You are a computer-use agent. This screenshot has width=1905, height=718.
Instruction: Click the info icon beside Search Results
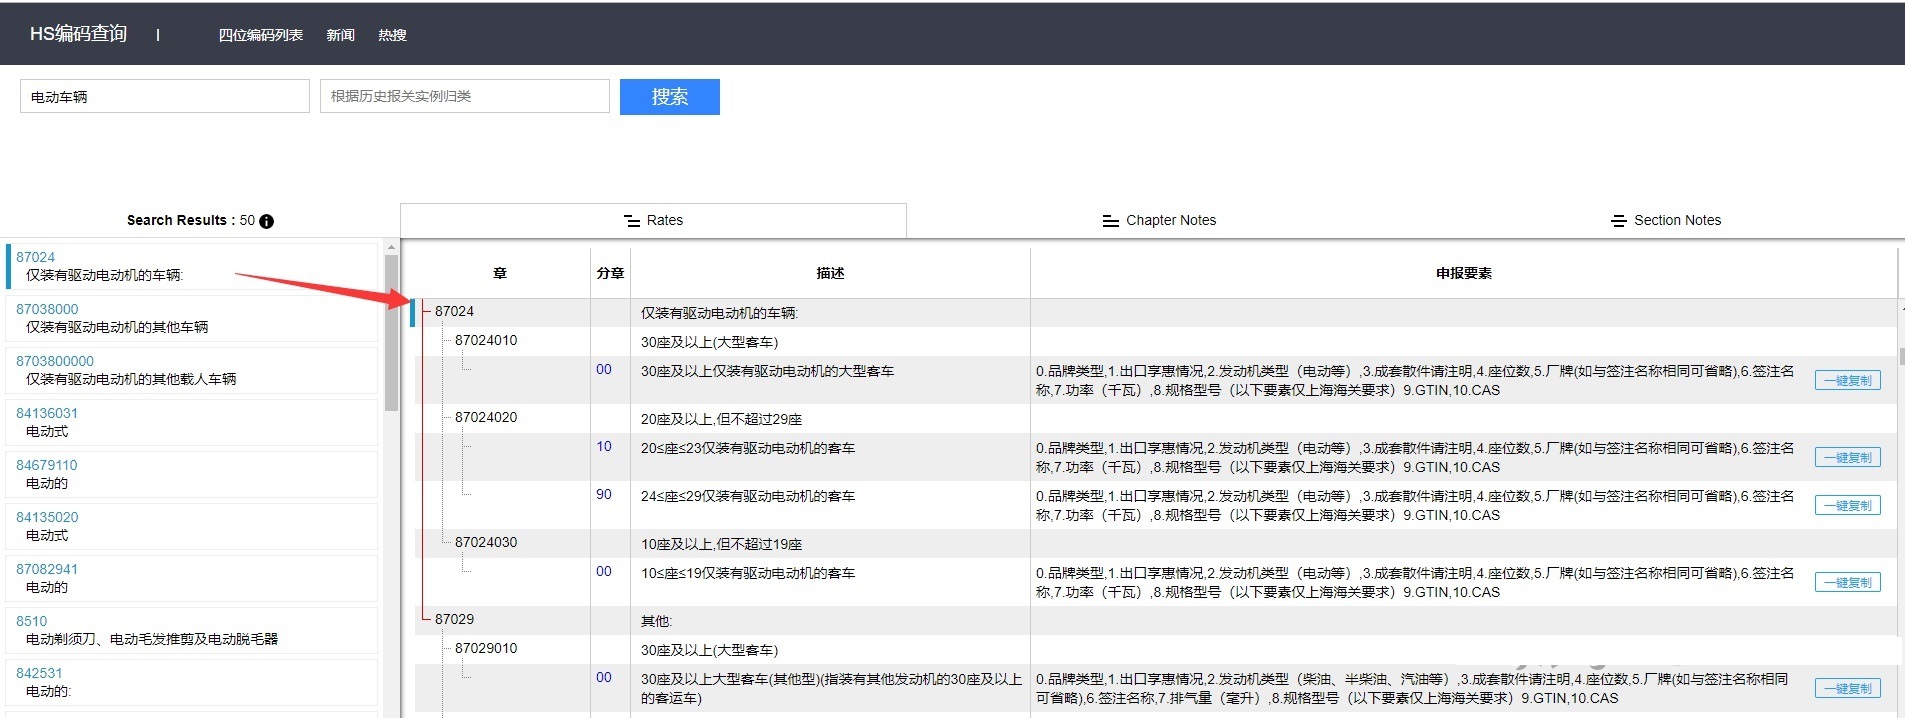click(267, 221)
